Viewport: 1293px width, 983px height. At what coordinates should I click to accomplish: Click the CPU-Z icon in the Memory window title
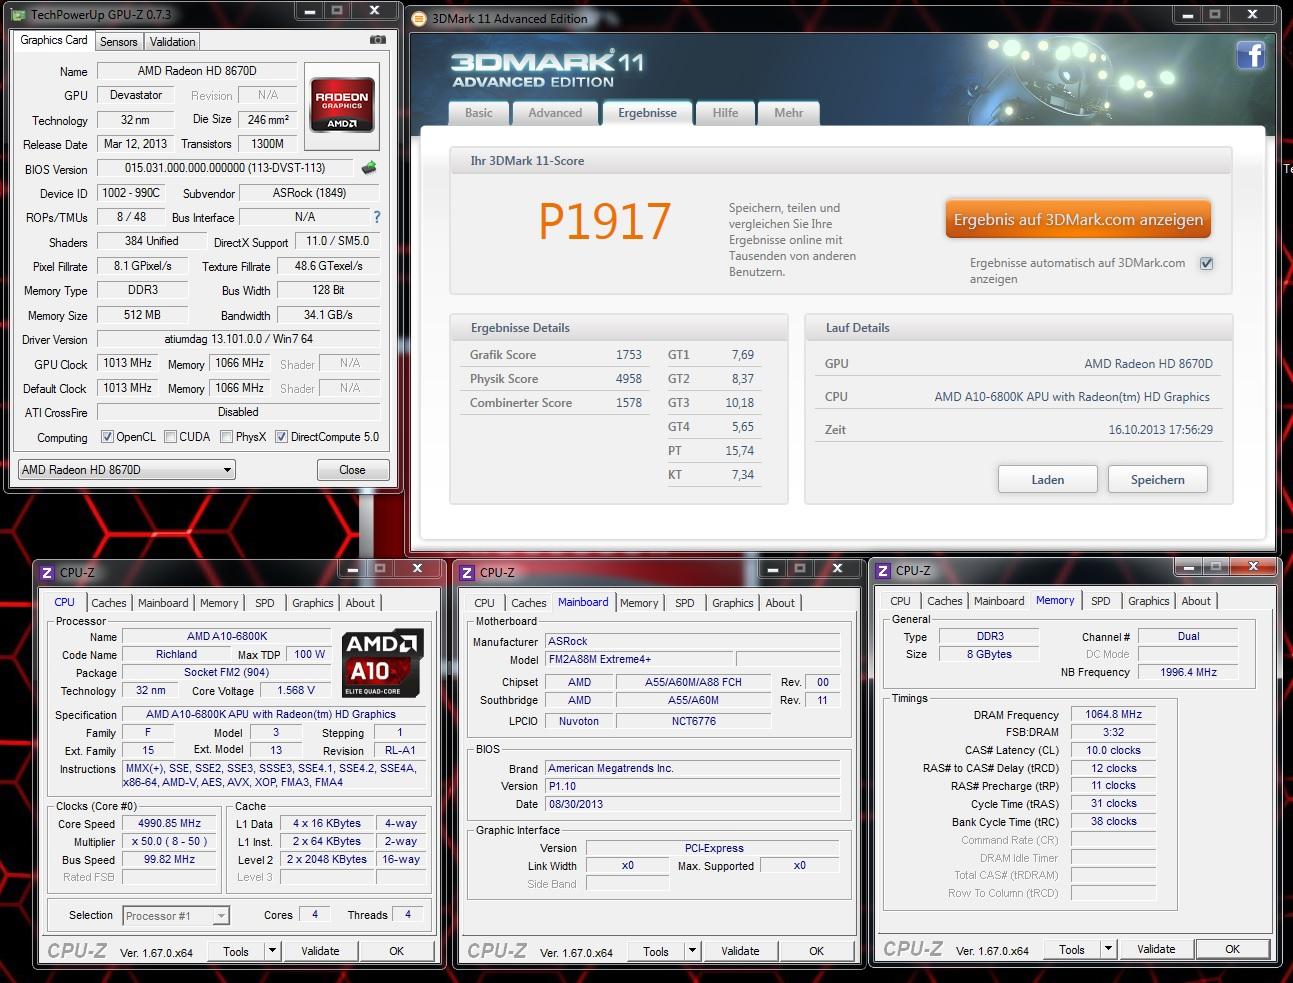pos(882,570)
